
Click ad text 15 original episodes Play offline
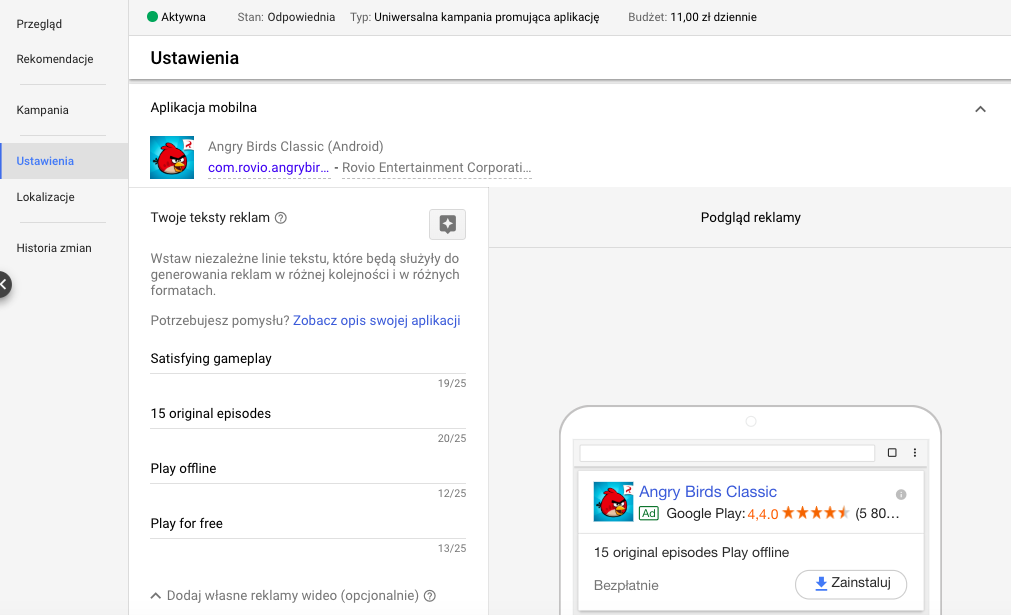[691, 552]
